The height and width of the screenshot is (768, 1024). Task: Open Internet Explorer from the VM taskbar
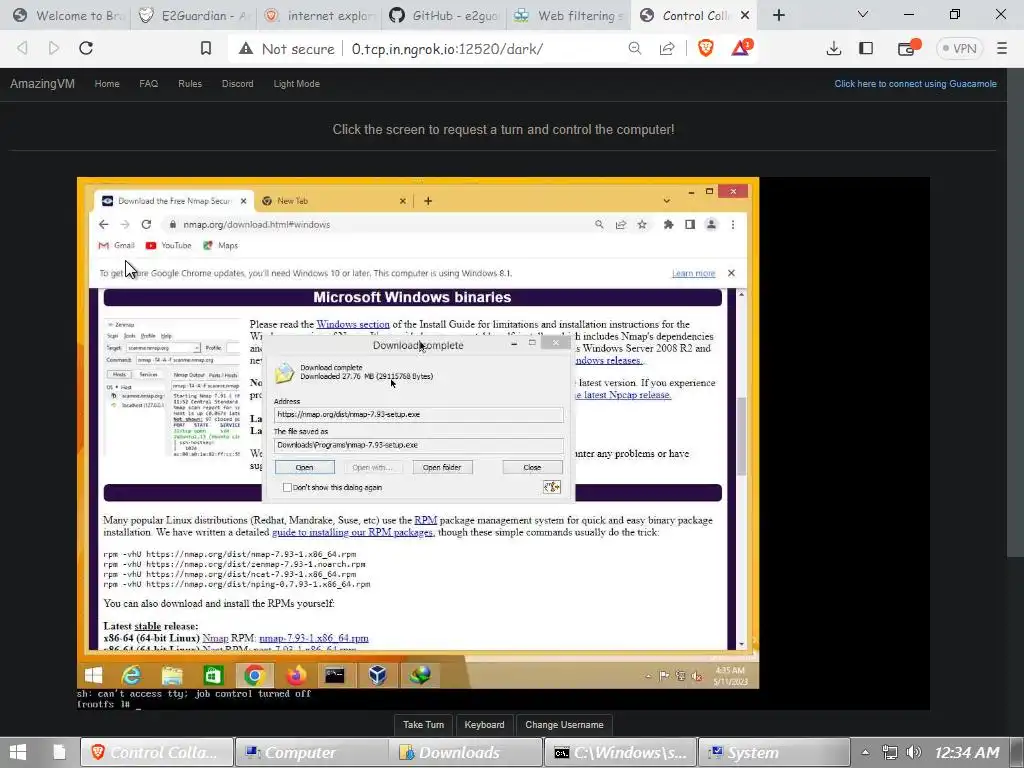pos(131,675)
